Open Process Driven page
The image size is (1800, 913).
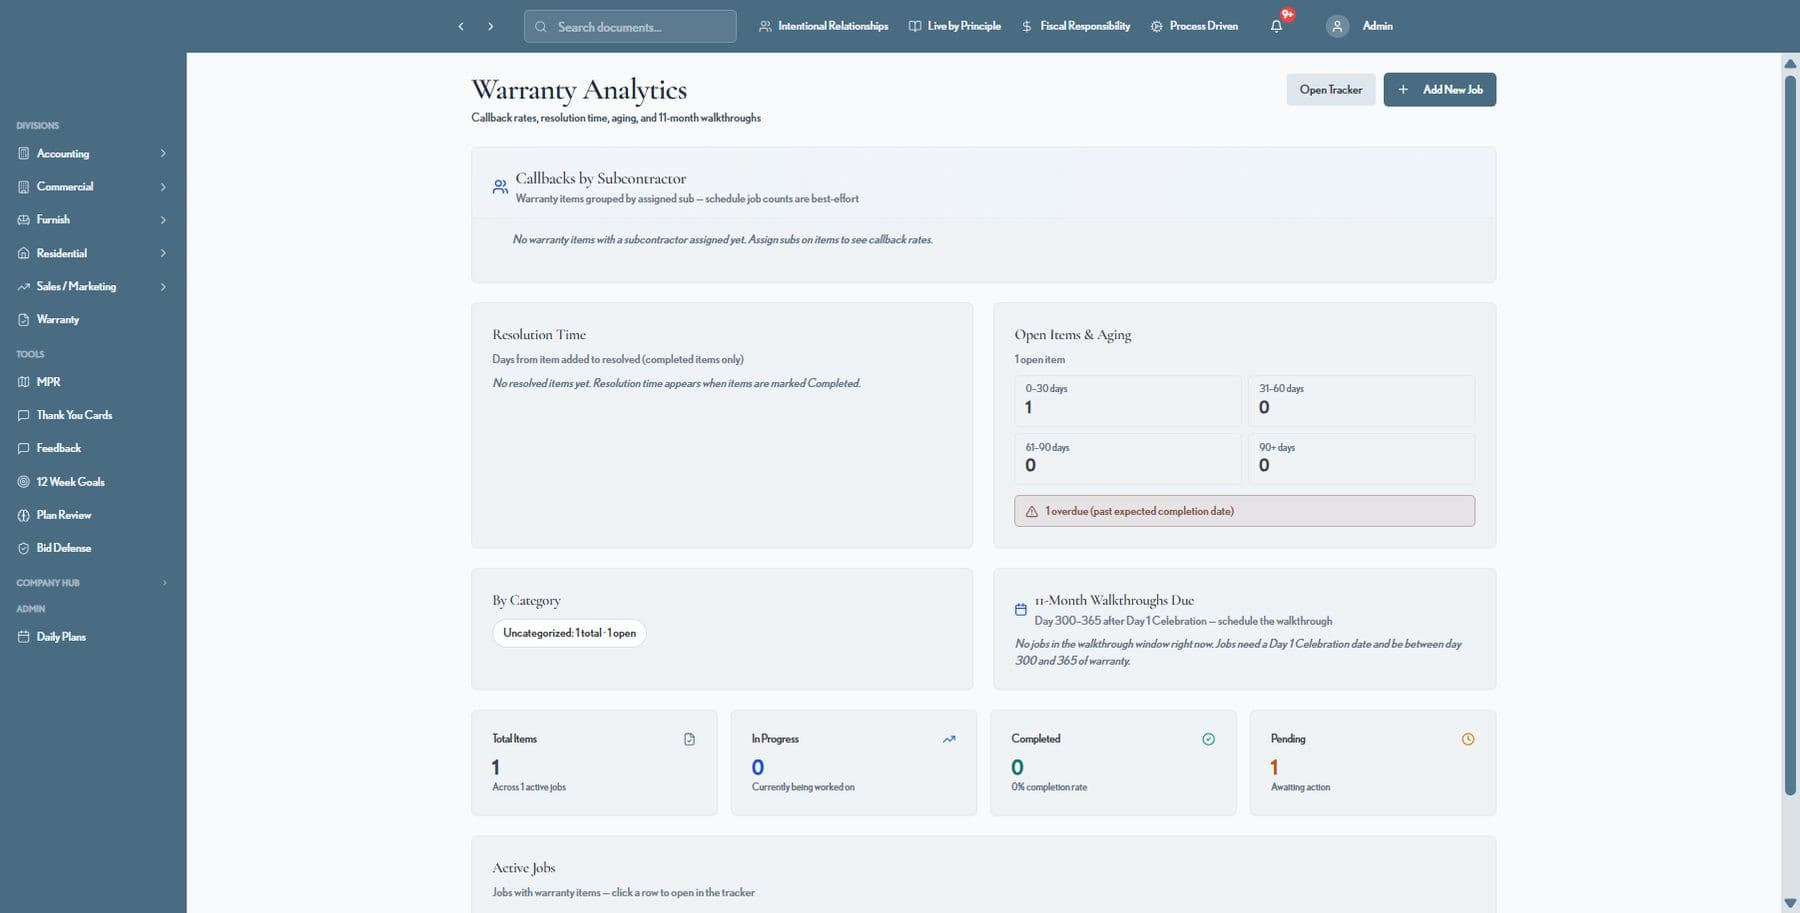click(x=1194, y=26)
